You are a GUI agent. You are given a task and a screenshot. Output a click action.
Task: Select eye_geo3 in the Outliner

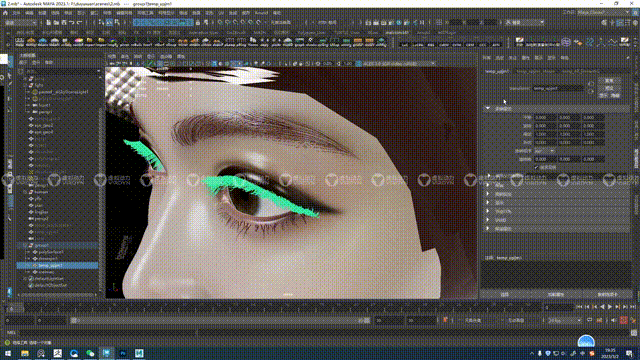click(44, 132)
